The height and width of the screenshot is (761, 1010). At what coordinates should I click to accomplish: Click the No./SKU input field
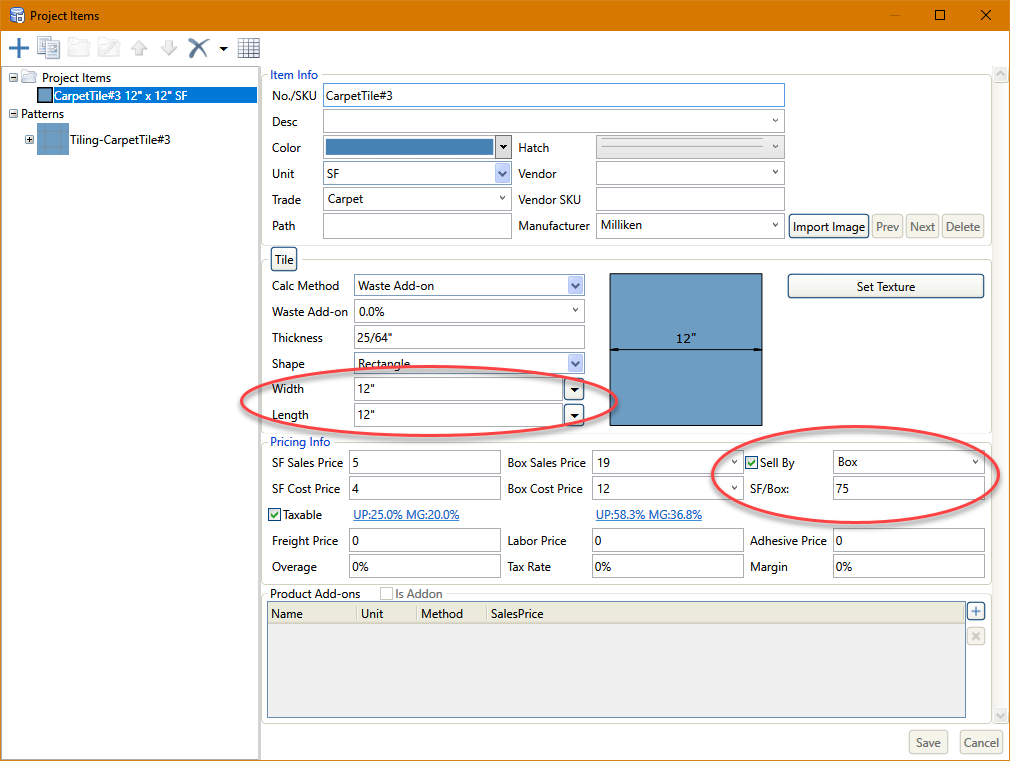pos(553,95)
